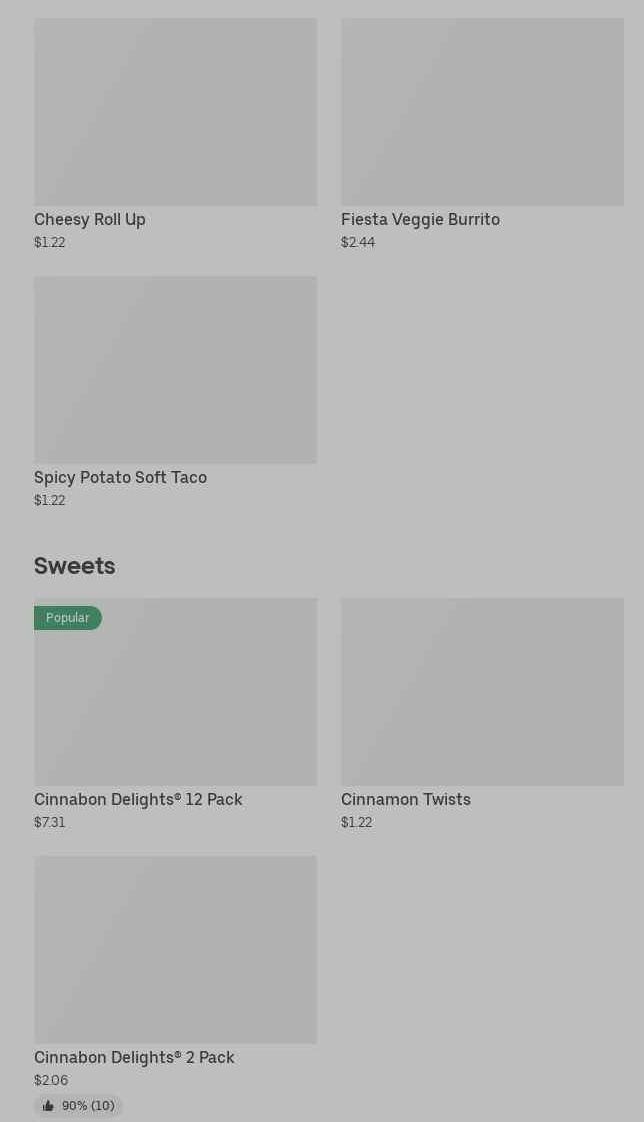Screen dimensions: 644x1122
Task: Click the Cheesy Roll Up item image
Action: point(175,111)
